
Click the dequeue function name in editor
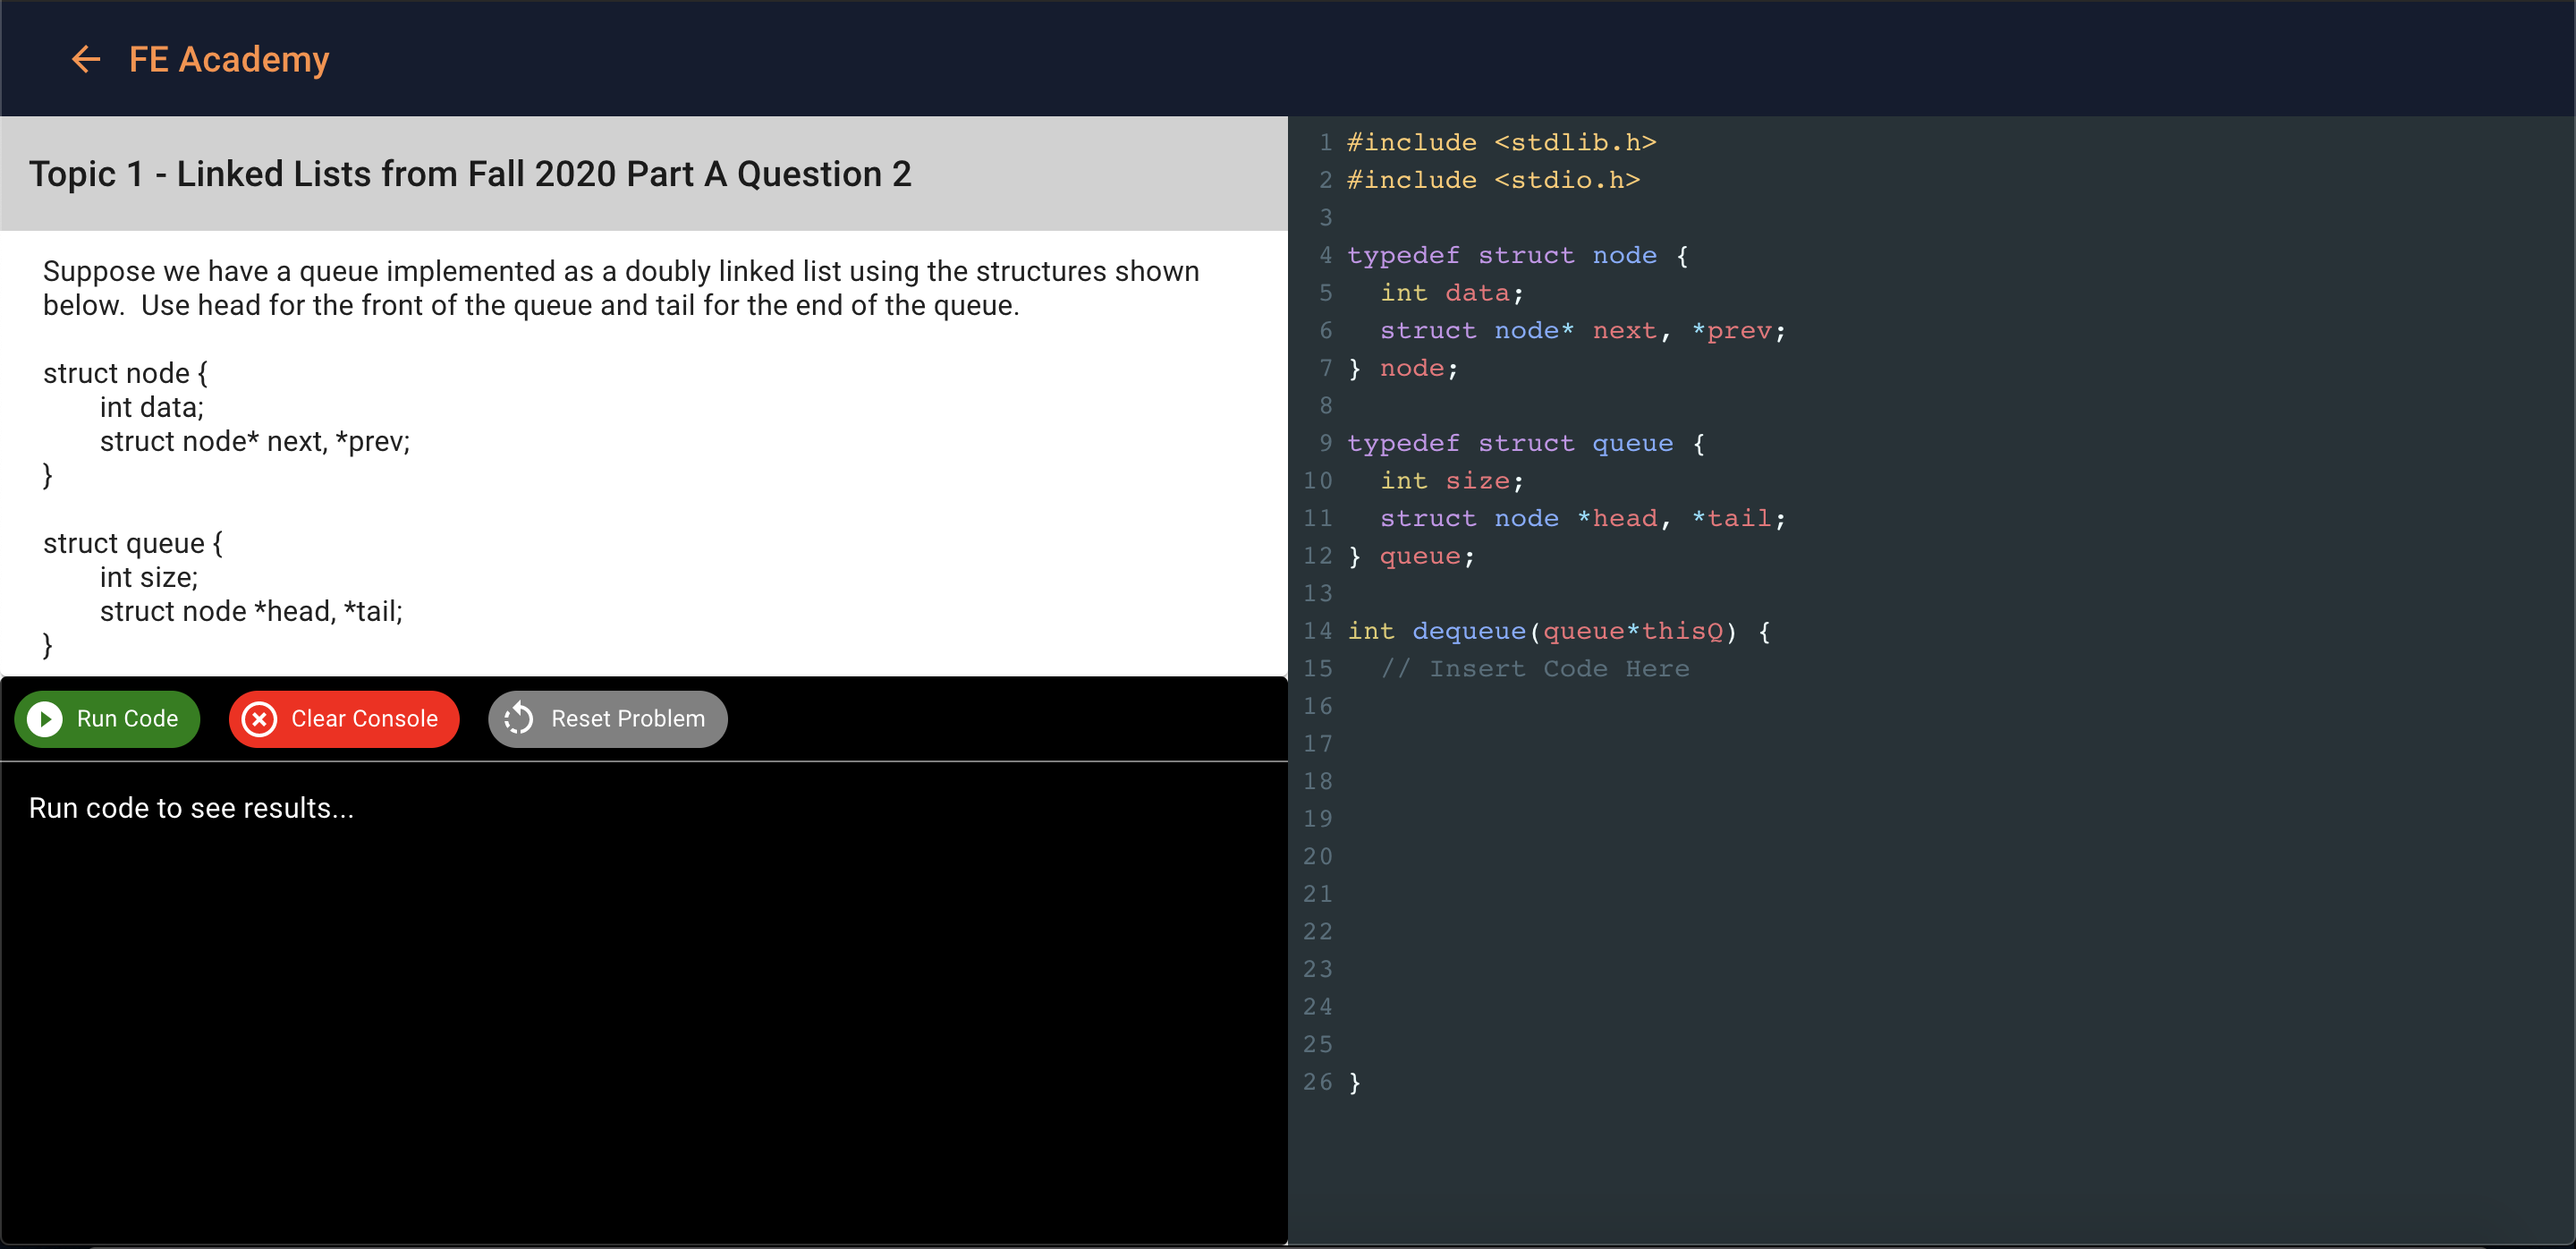1468,631
